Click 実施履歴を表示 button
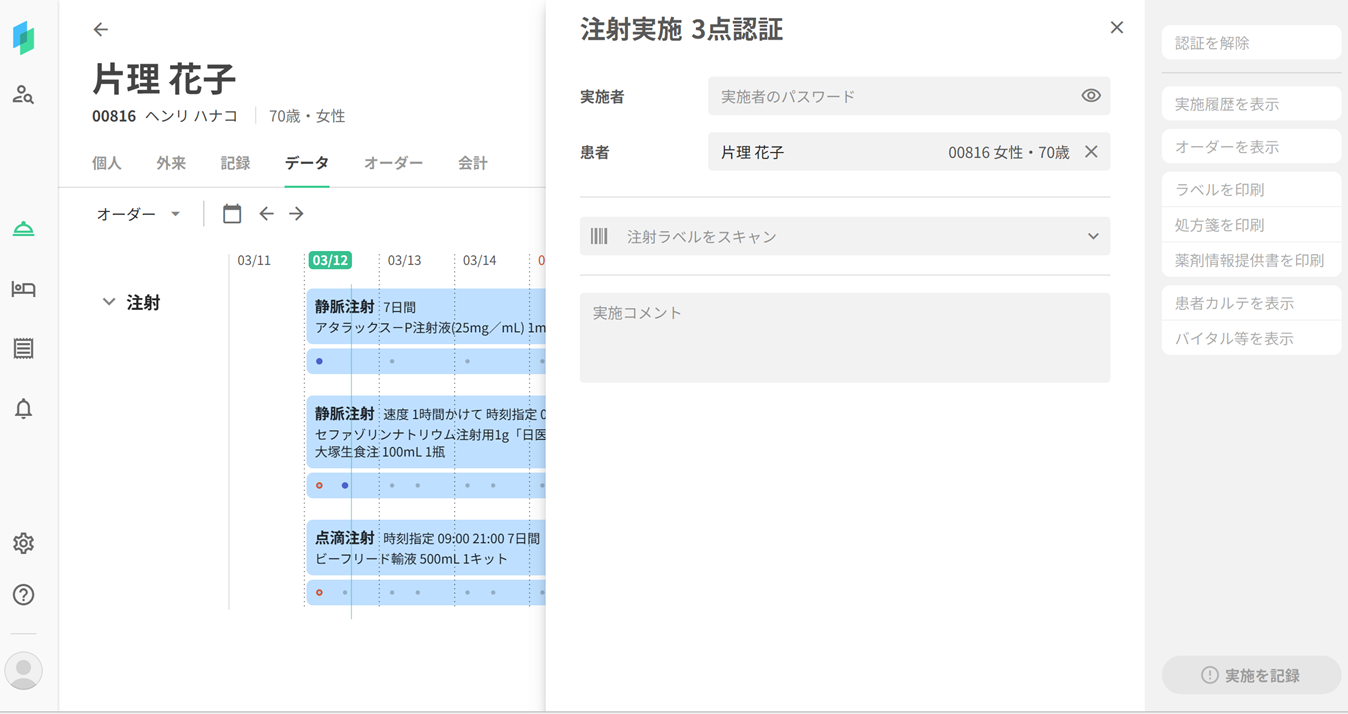This screenshot has width=1348, height=714. 1250,104
